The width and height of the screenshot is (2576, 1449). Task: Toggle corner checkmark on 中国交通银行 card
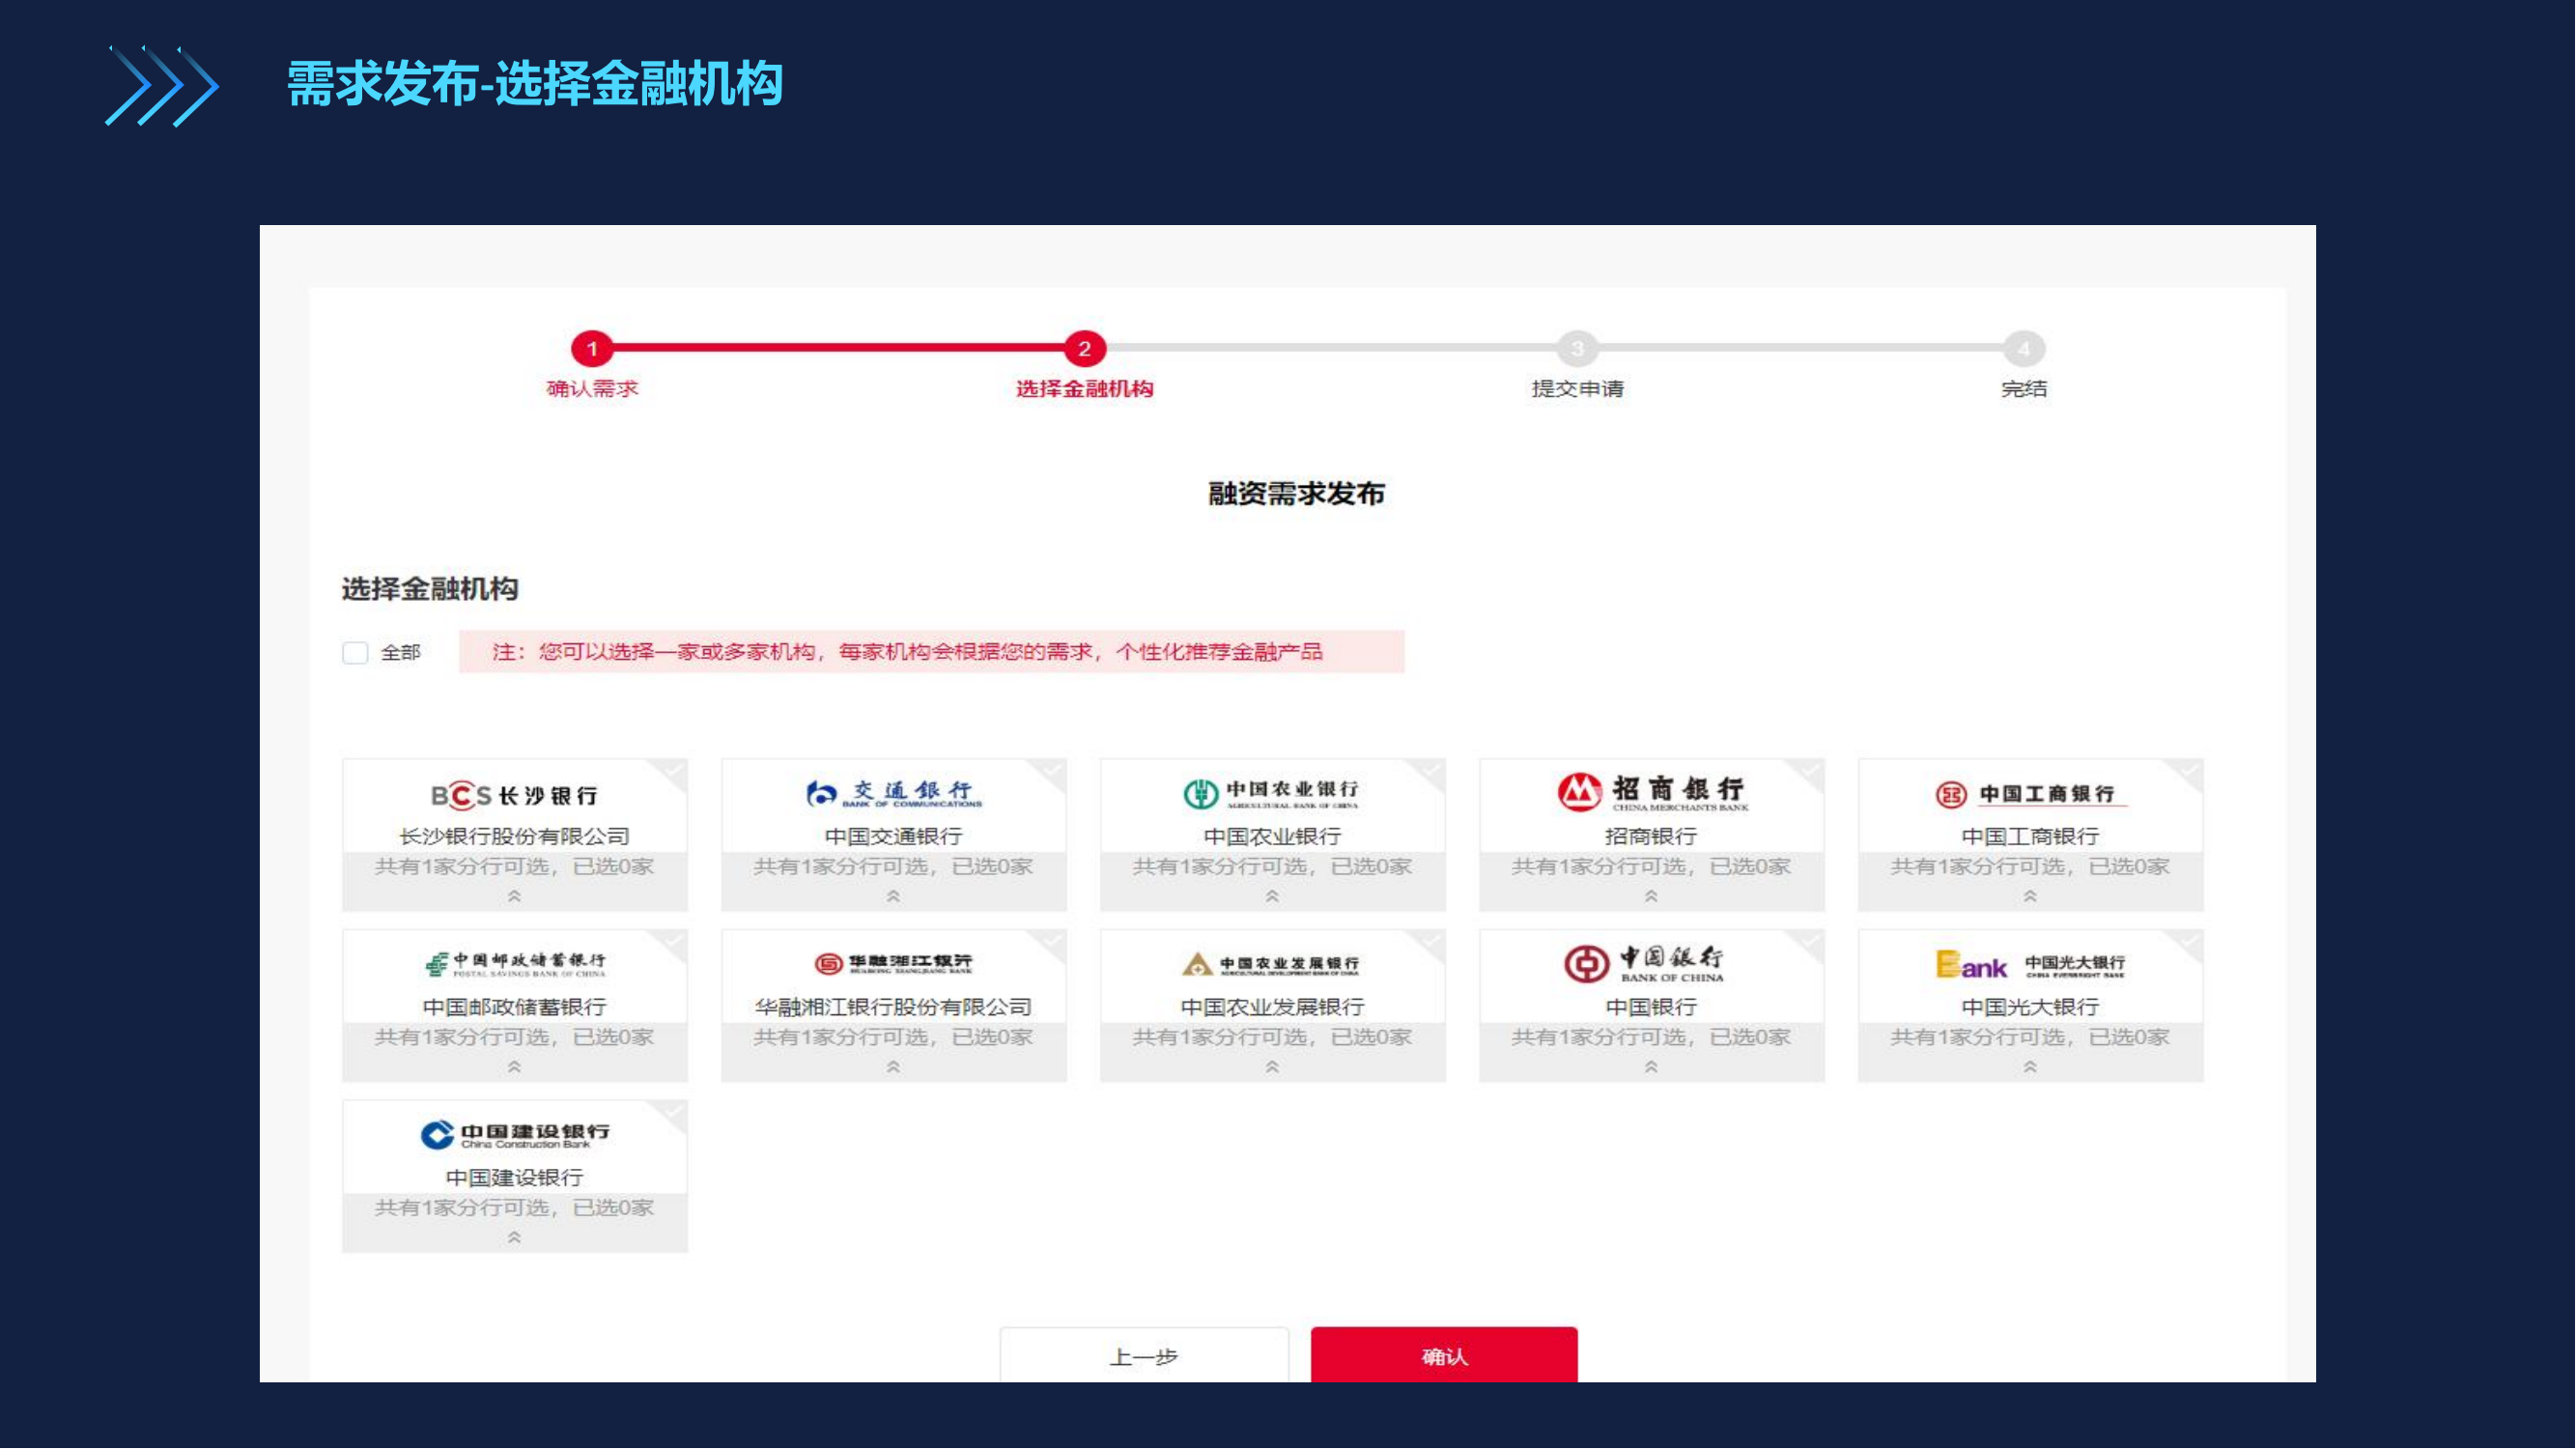pos(1052,771)
